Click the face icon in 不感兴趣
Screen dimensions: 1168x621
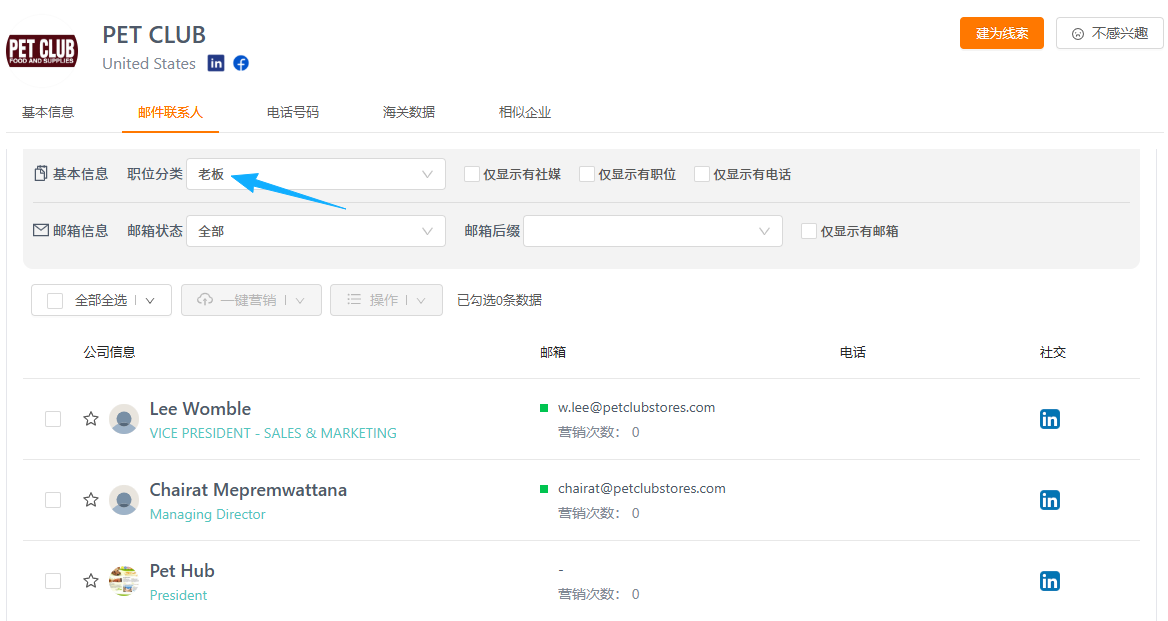[1077, 34]
